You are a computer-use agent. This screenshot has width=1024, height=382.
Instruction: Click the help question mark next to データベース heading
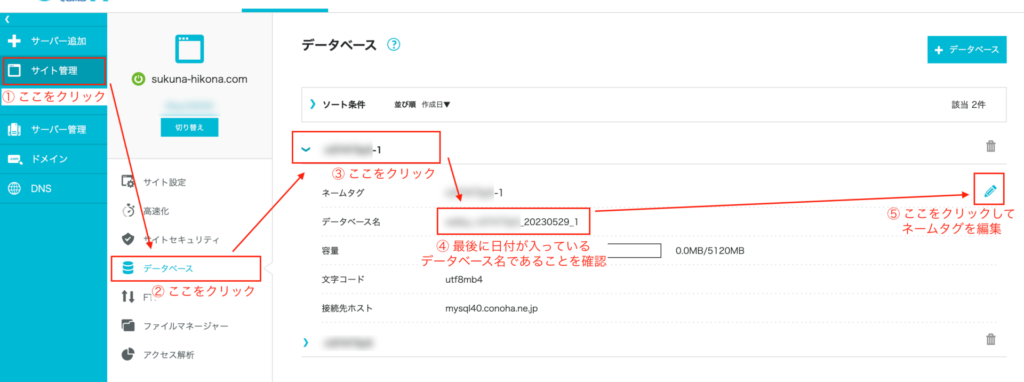(393, 45)
